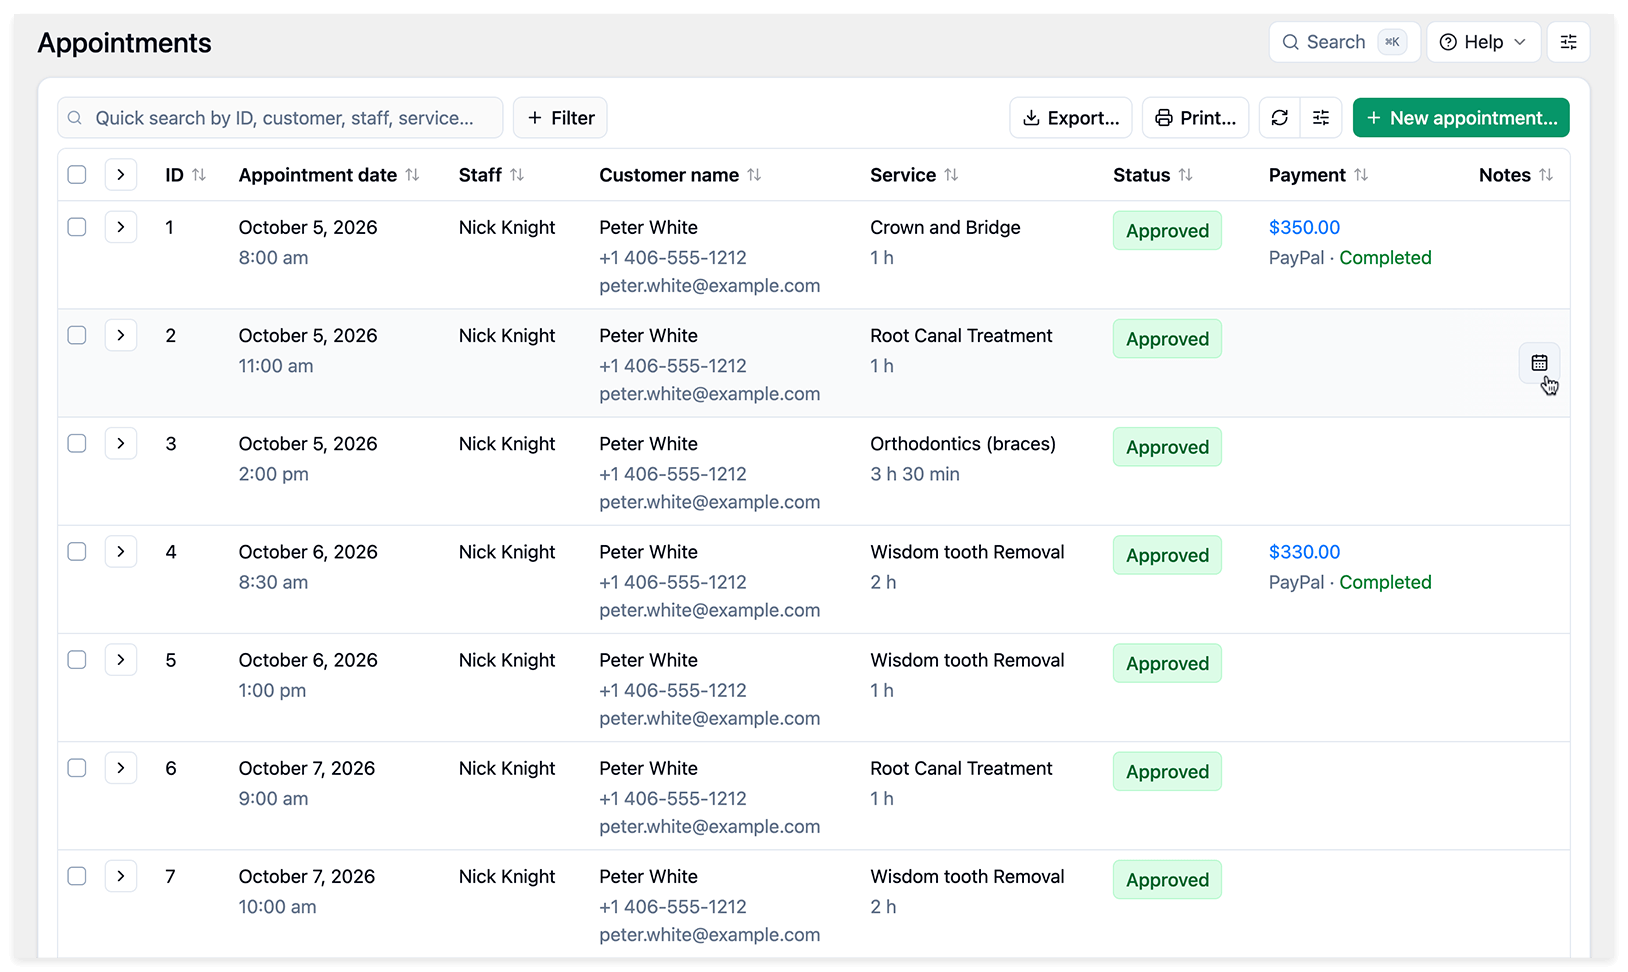1628x972 pixels.
Task: Sort by Staff column arrows
Action: pos(517,175)
